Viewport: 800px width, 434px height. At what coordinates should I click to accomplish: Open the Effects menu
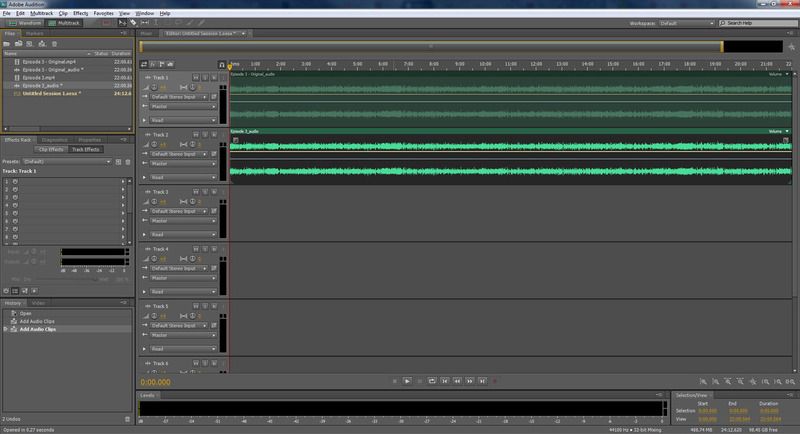(x=81, y=13)
